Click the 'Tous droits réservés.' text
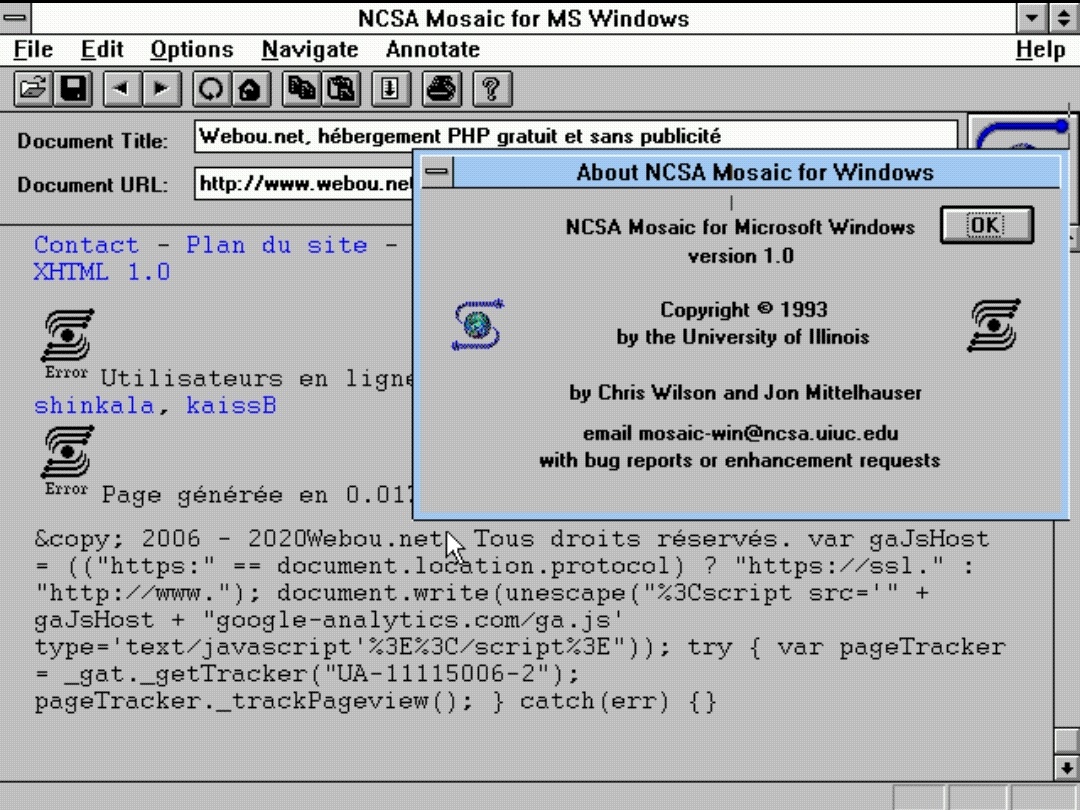 tap(632, 539)
